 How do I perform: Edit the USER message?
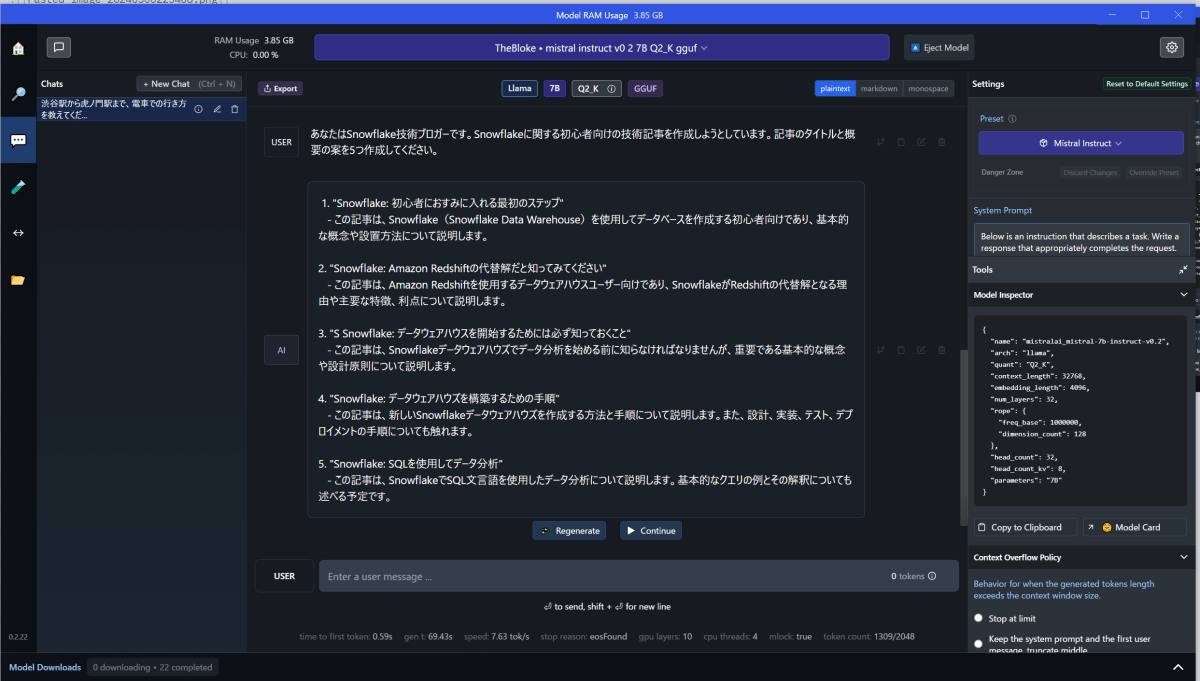click(921, 142)
